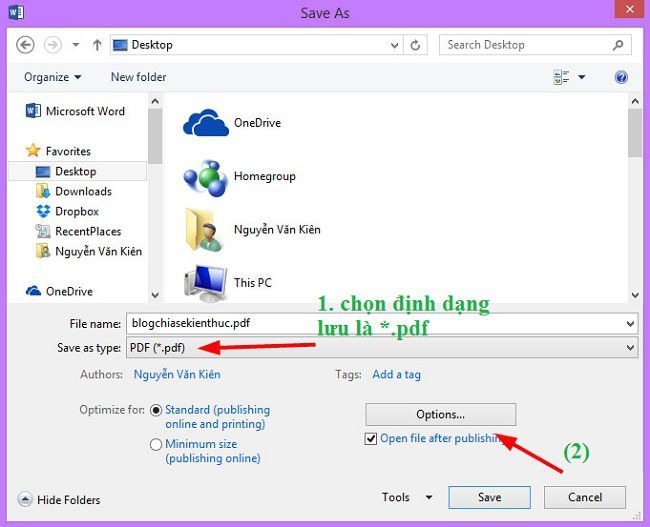This screenshot has height=527, width=650.
Task: Toggle Open file after publishing checkbox
Action: click(372, 438)
